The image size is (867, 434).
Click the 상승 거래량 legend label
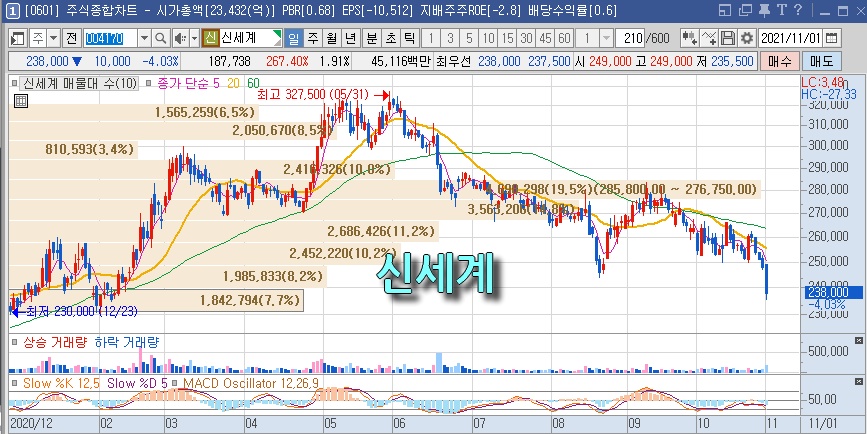pos(55,342)
